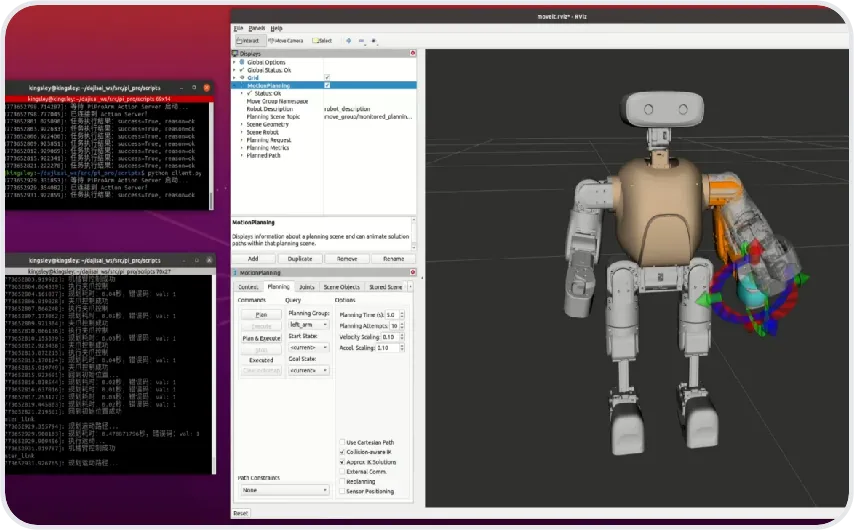Image resolution: width=854 pixels, height=530 pixels.
Task: Click the red arrow on interactive marker
Action: (755, 252)
